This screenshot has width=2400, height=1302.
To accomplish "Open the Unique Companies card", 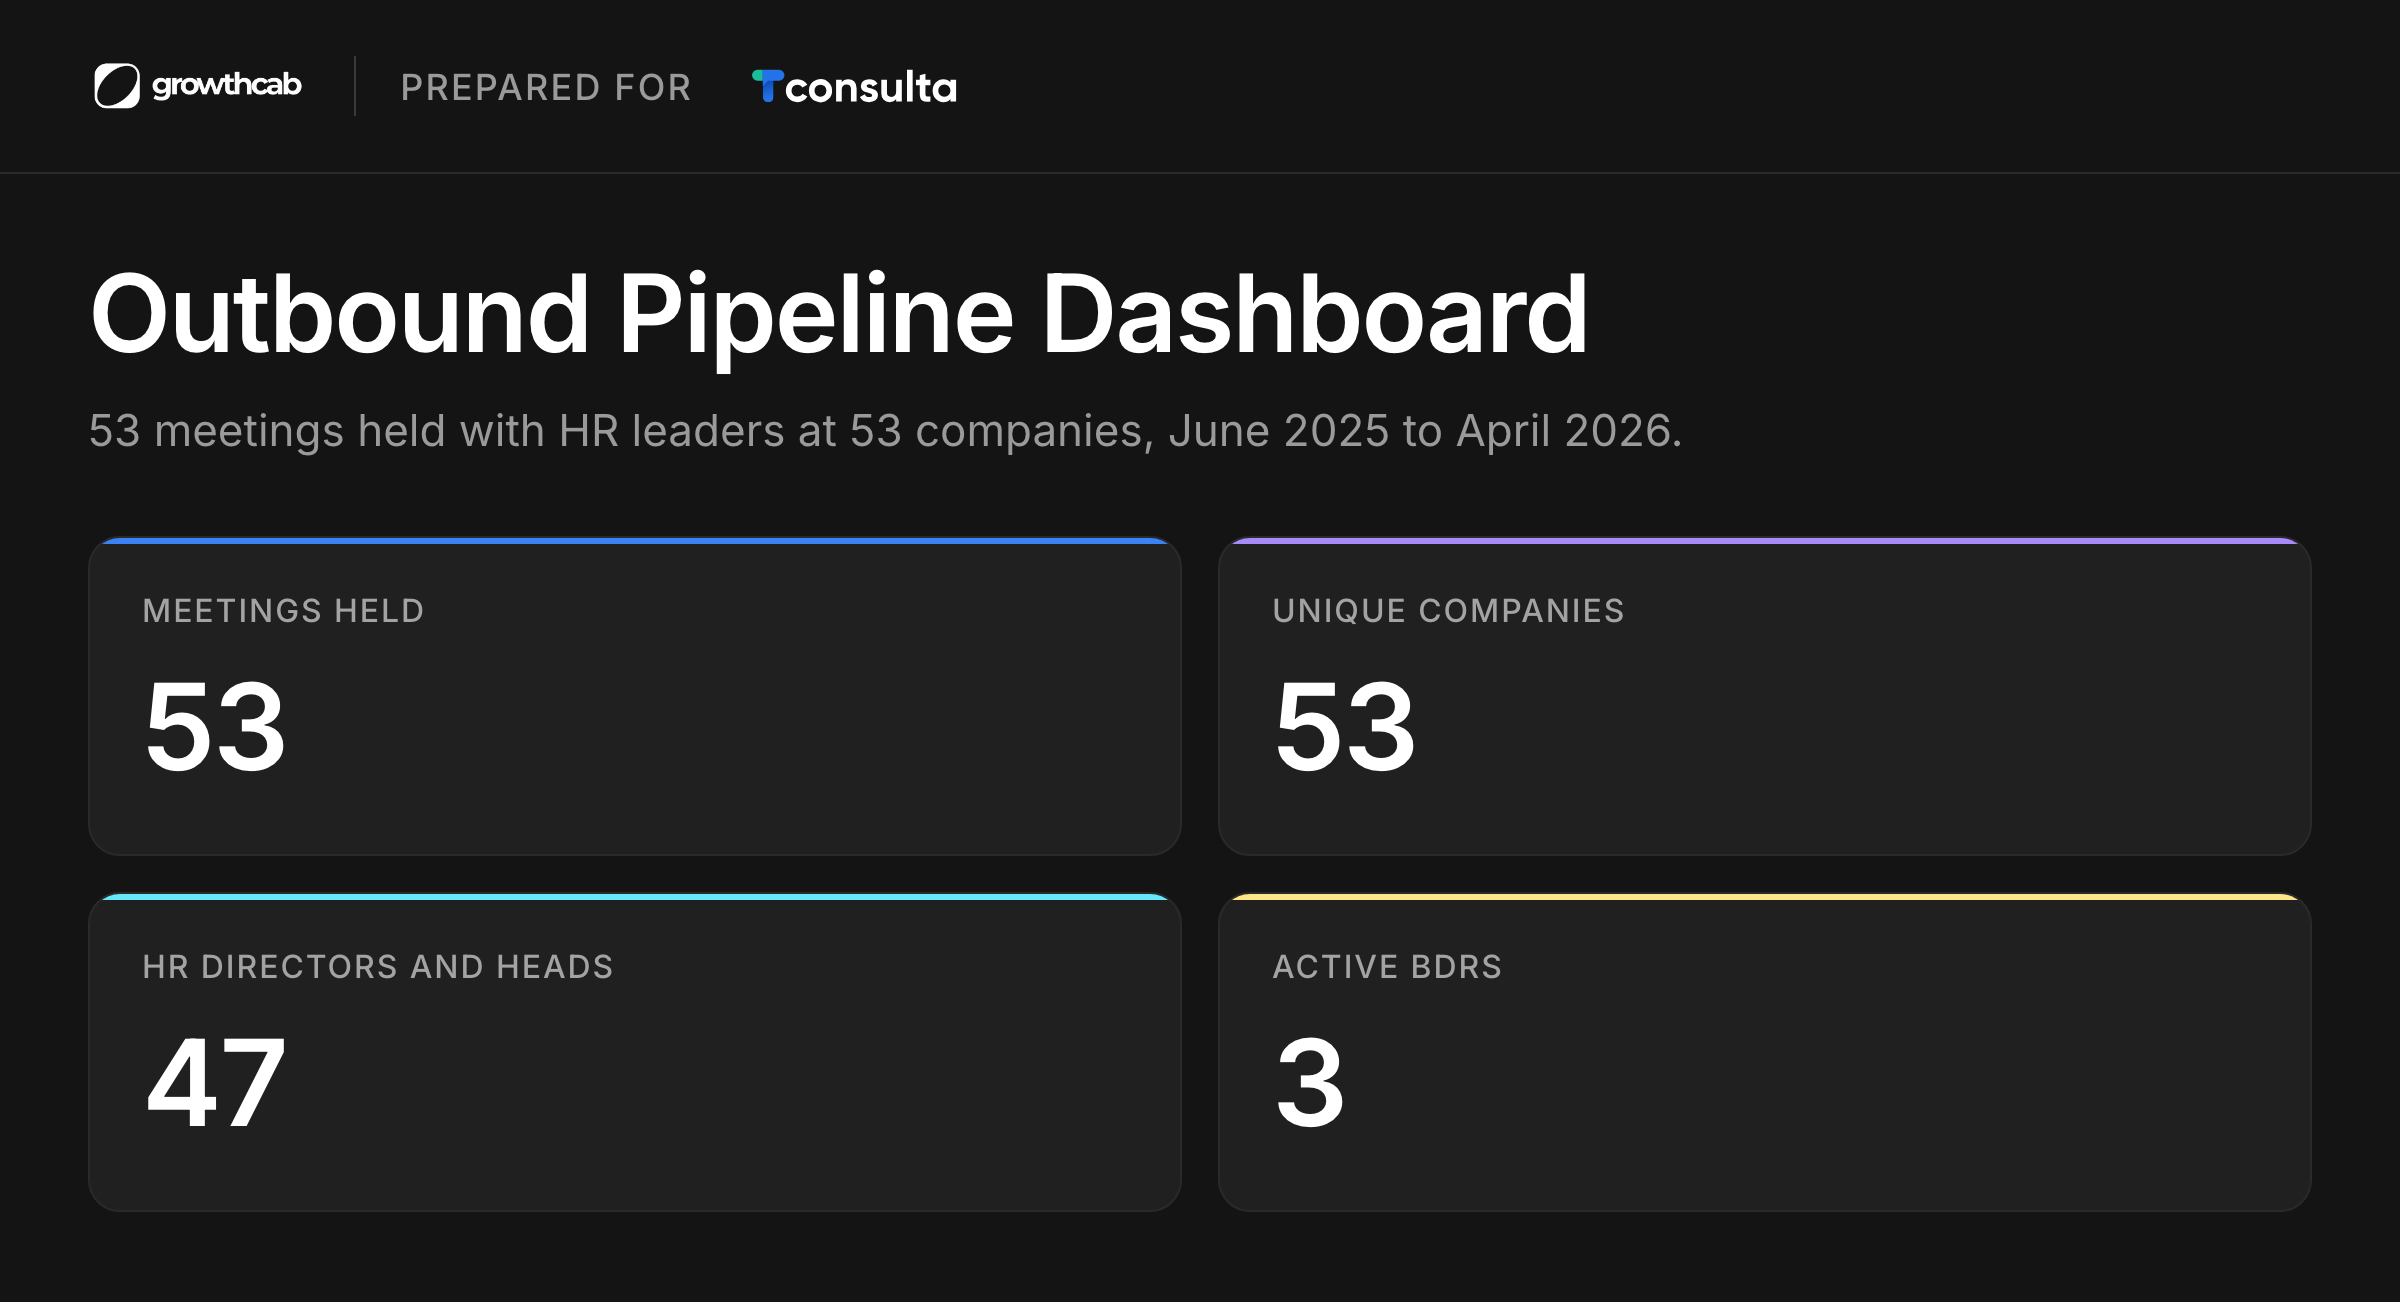I will [x=1764, y=696].
